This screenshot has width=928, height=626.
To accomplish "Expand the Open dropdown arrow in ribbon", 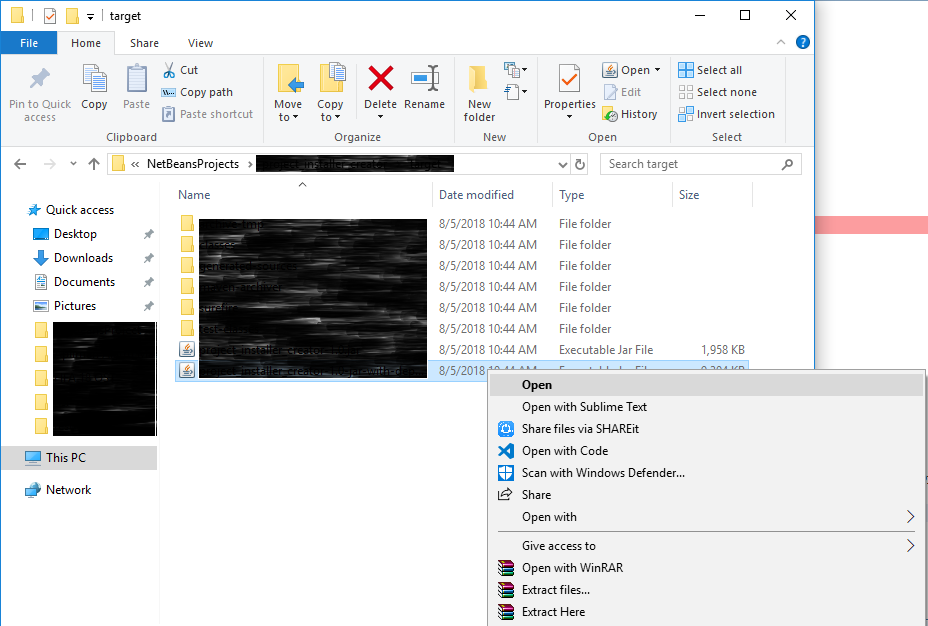I will [658, 70].
